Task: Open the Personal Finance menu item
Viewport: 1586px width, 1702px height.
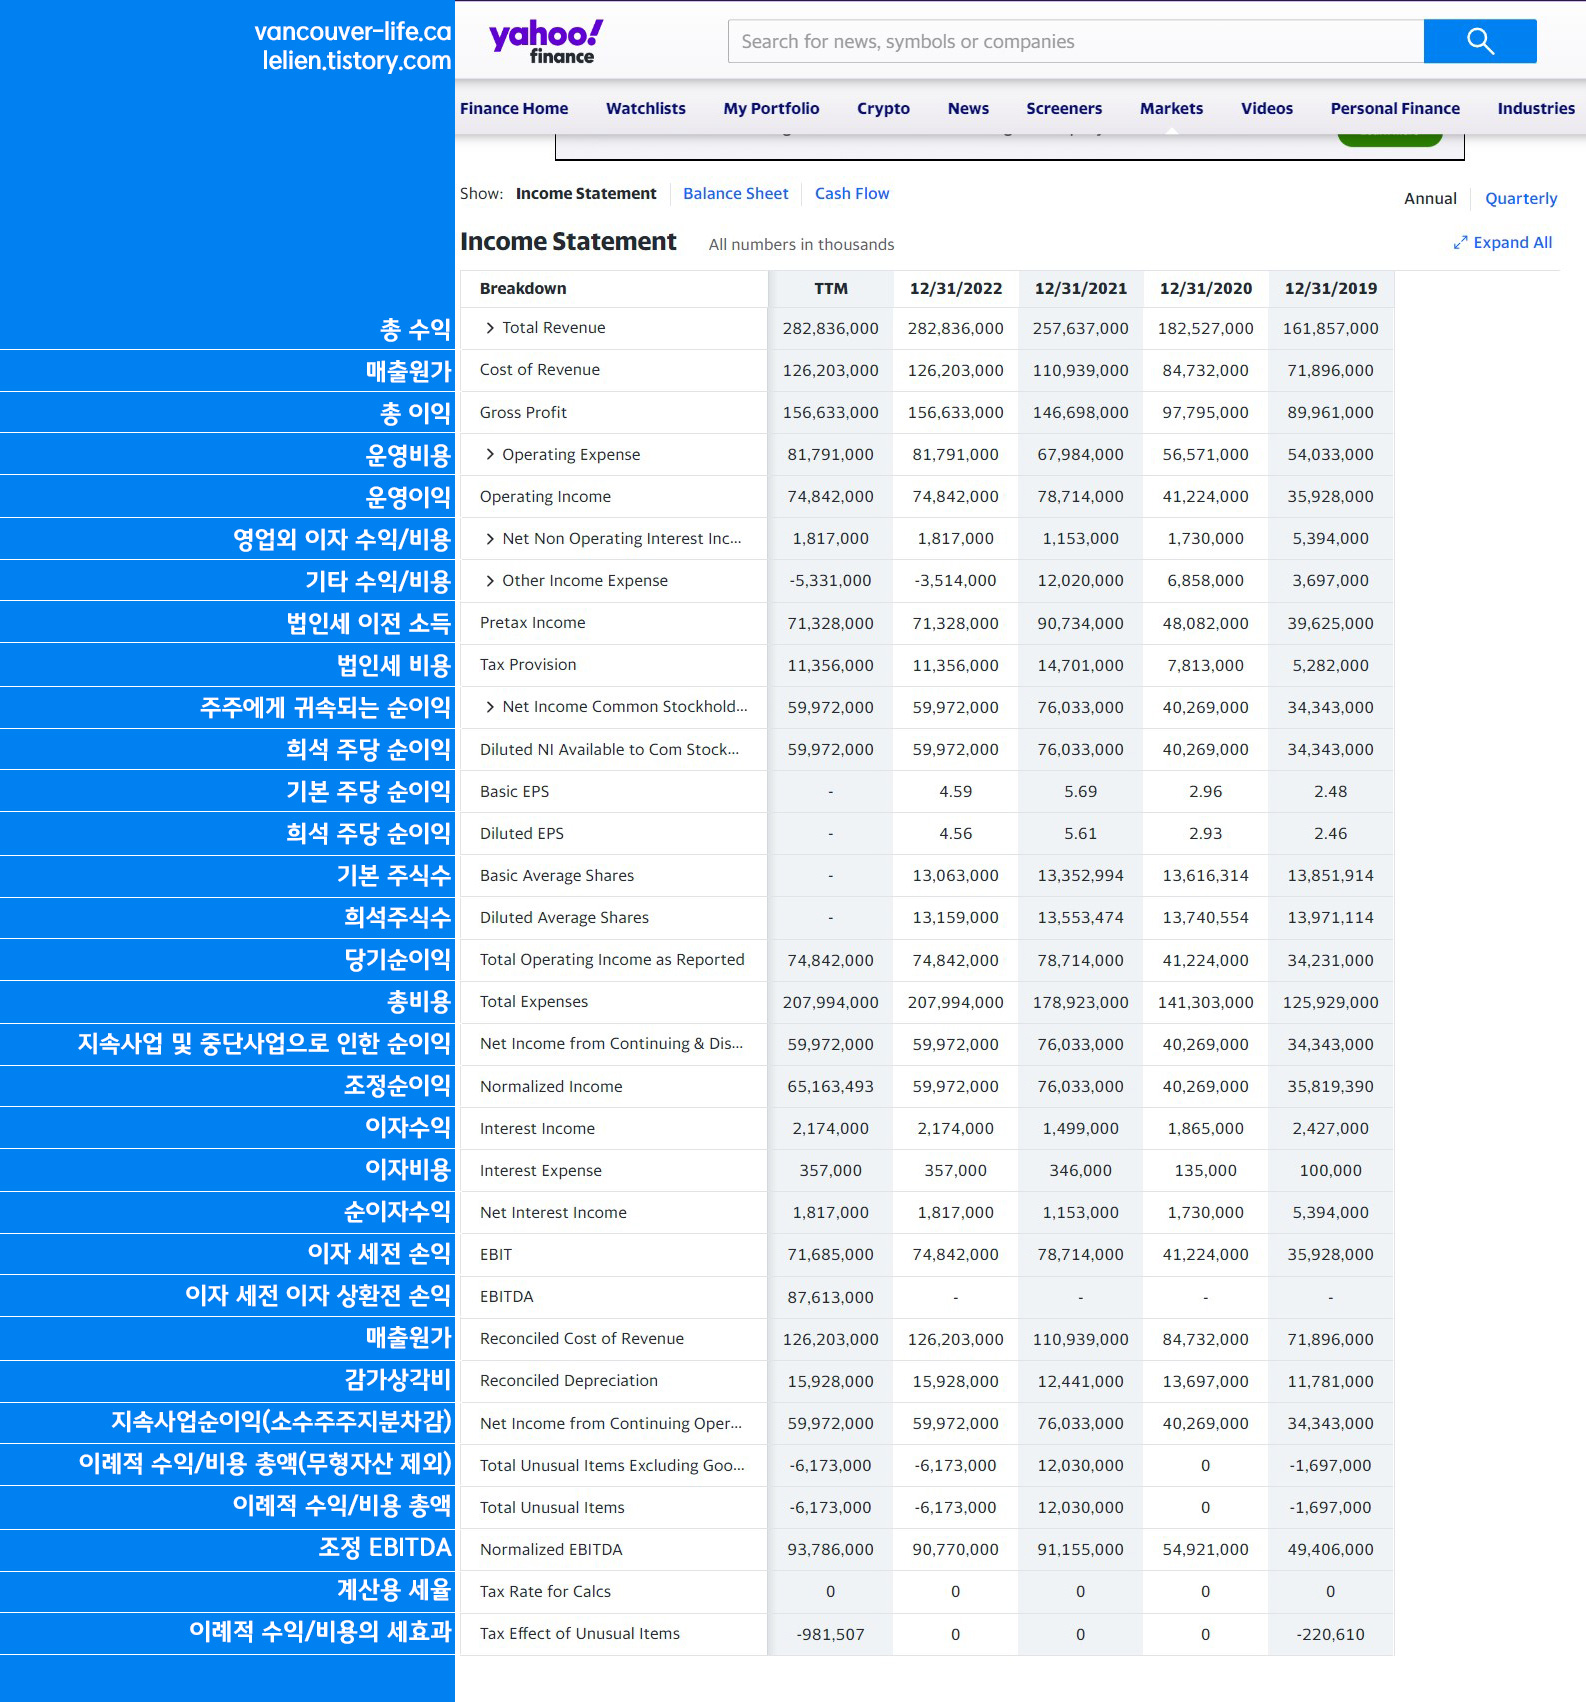Action: (x=1395, y=108)
